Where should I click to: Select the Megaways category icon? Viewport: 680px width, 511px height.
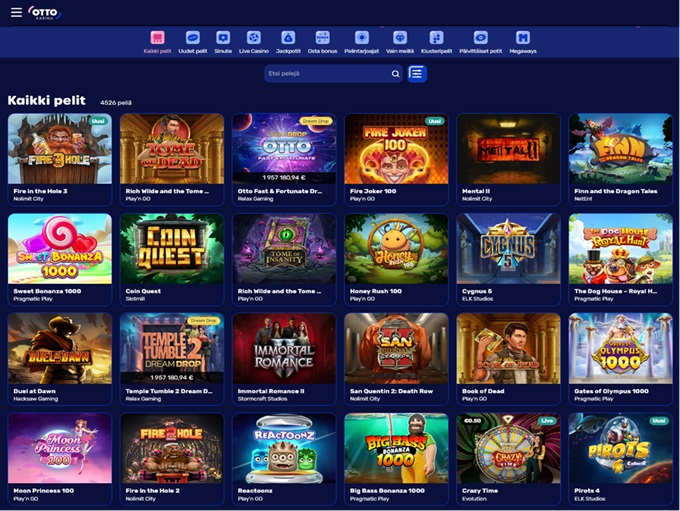[x=523, y=38]
